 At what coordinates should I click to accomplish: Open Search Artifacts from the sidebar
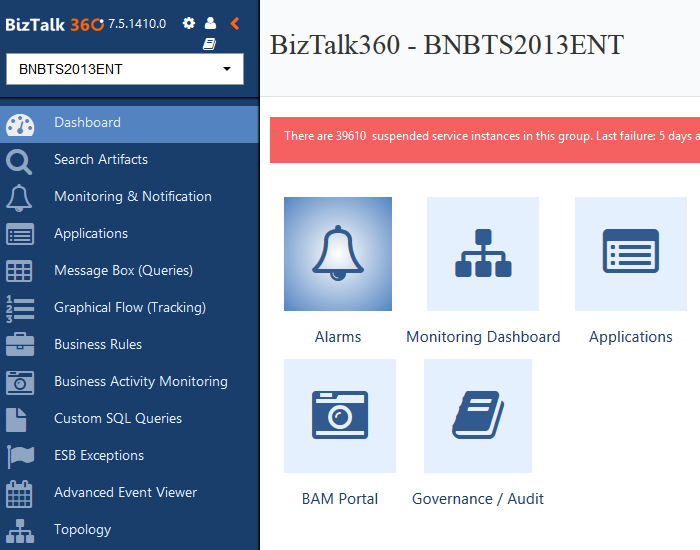(100, 160)
